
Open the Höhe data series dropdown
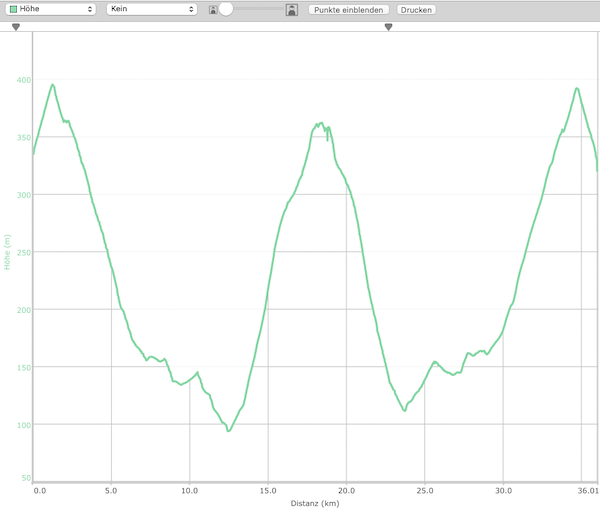click(51, 9)
